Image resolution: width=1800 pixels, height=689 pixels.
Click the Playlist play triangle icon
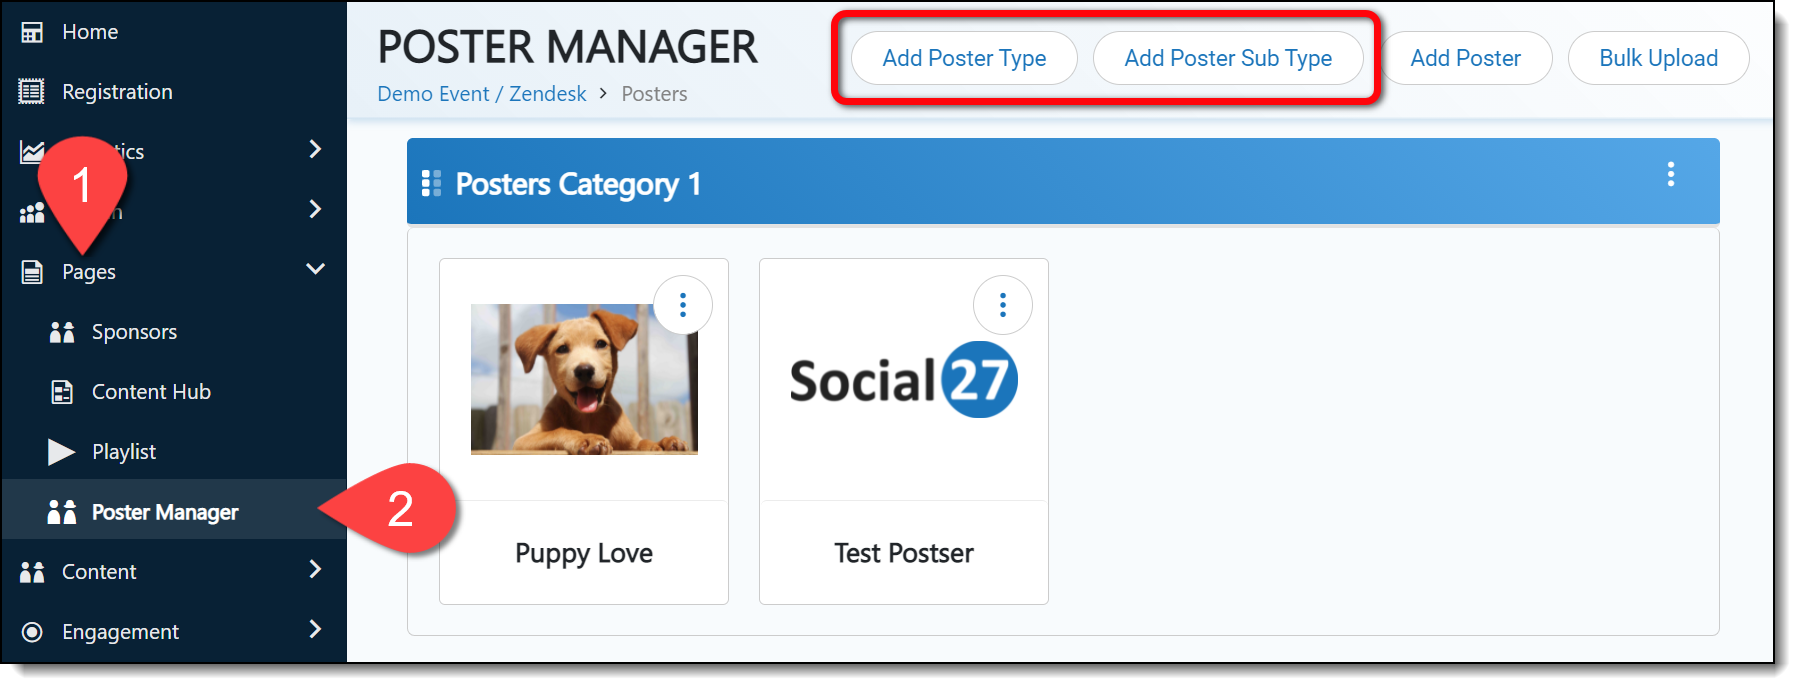click(61, 452)
